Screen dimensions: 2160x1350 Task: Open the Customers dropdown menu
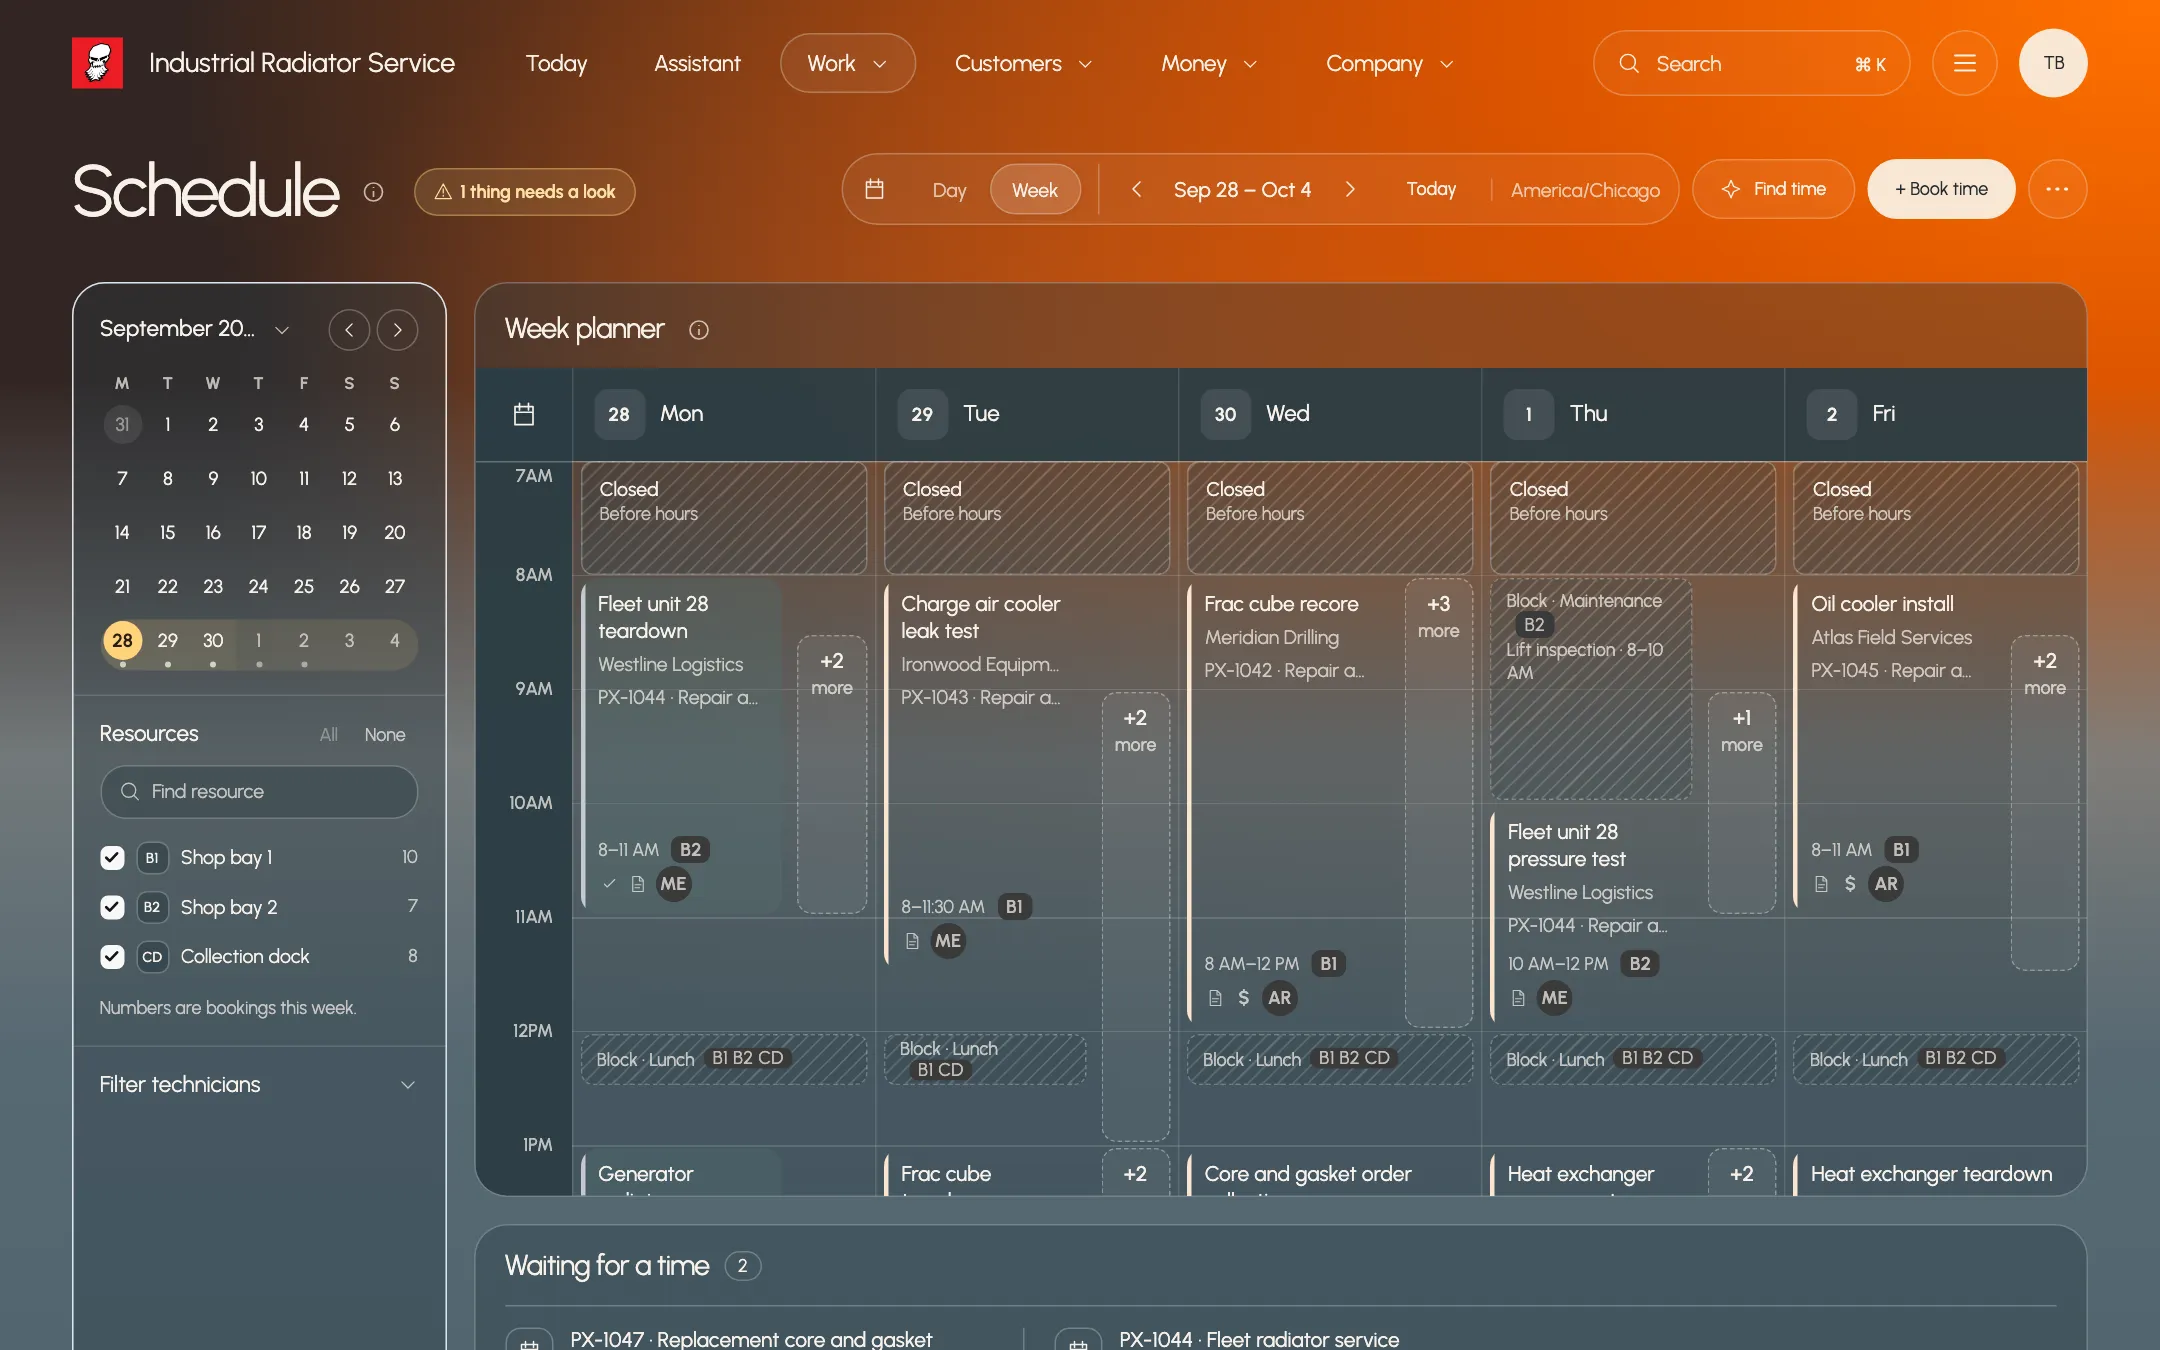click(1023, 63)
